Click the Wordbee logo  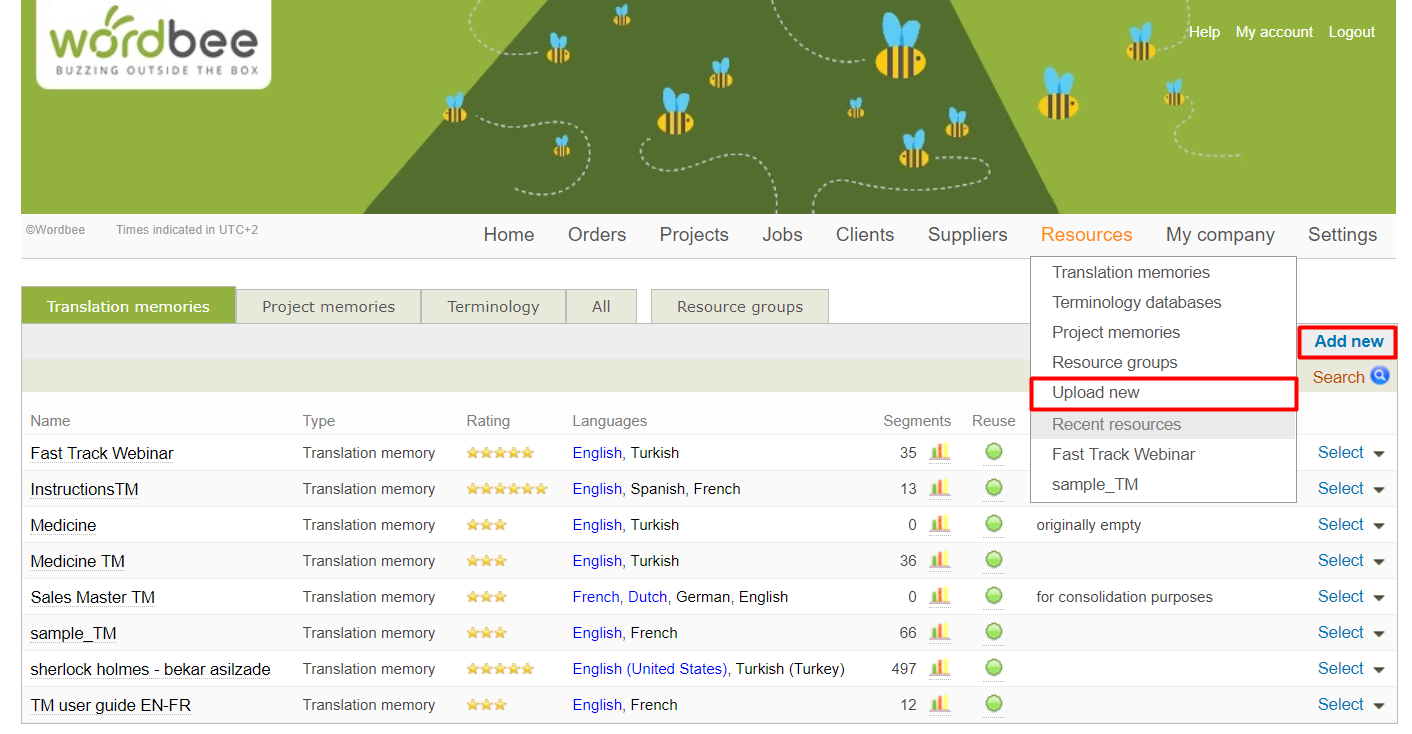pos(153,43)
